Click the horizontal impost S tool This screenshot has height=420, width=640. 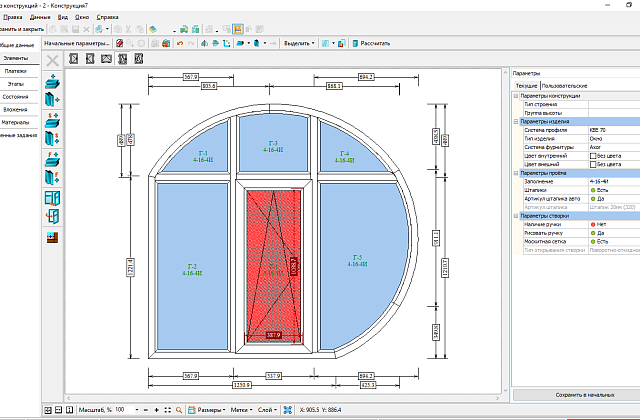tap(52, 120)
